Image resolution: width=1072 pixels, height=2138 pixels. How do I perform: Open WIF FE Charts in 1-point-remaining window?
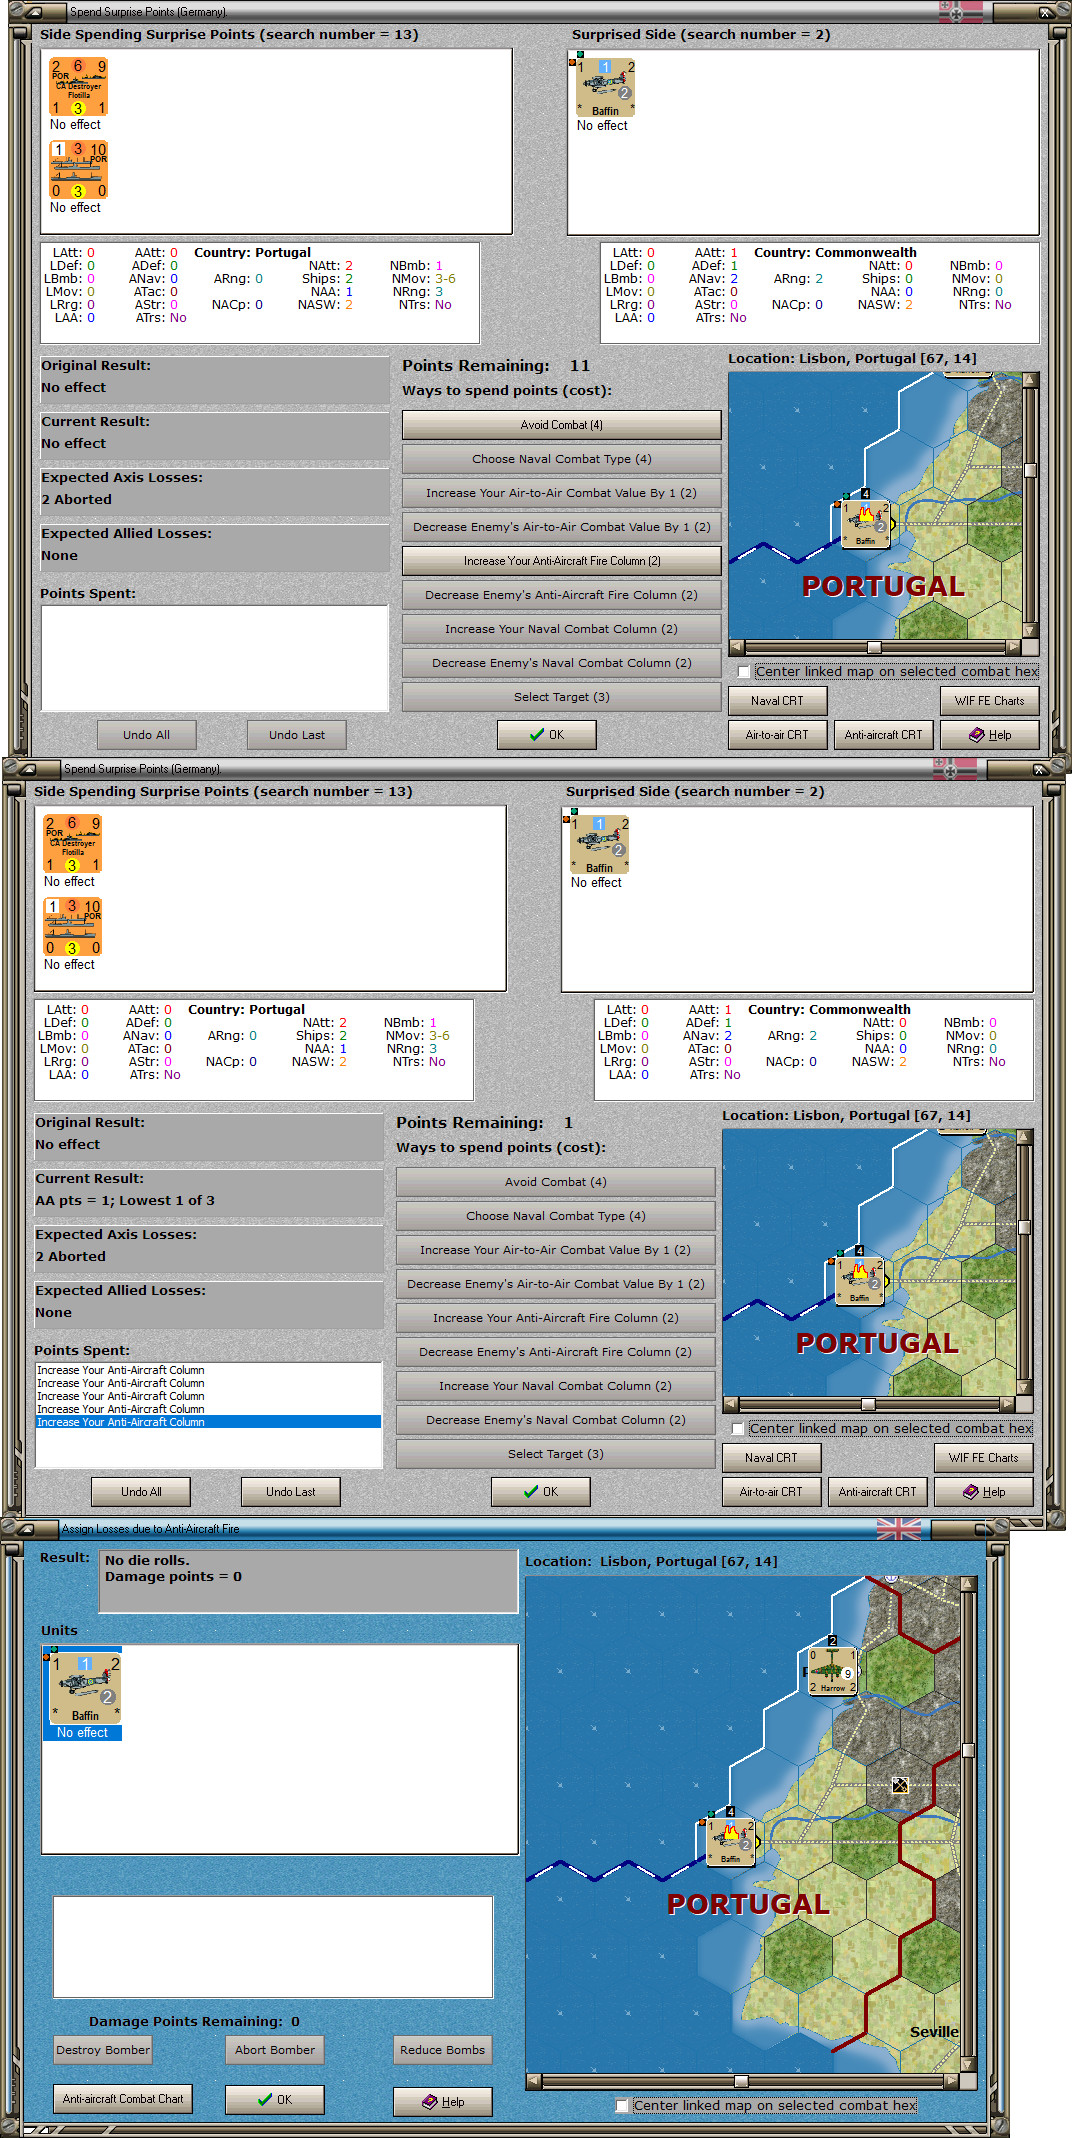[x=983, y=1458]
